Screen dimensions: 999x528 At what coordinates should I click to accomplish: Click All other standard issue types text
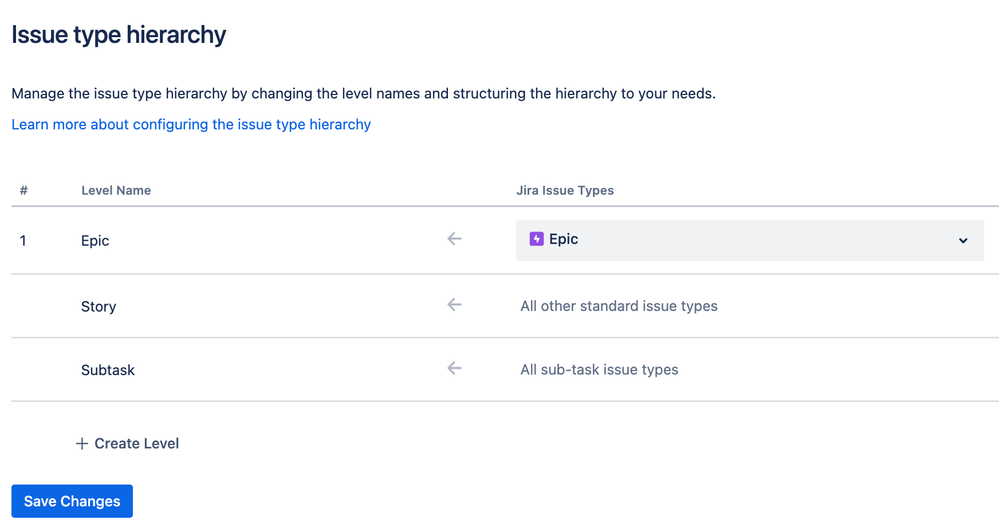coord(619,306)
